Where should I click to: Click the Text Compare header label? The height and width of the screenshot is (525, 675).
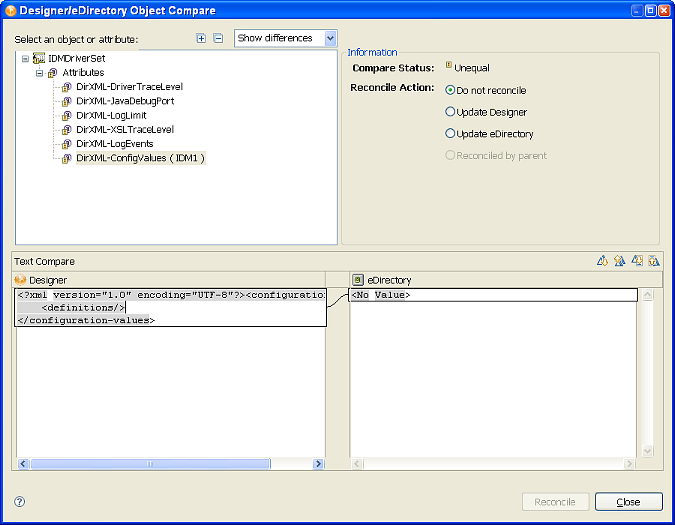(44, 262)
